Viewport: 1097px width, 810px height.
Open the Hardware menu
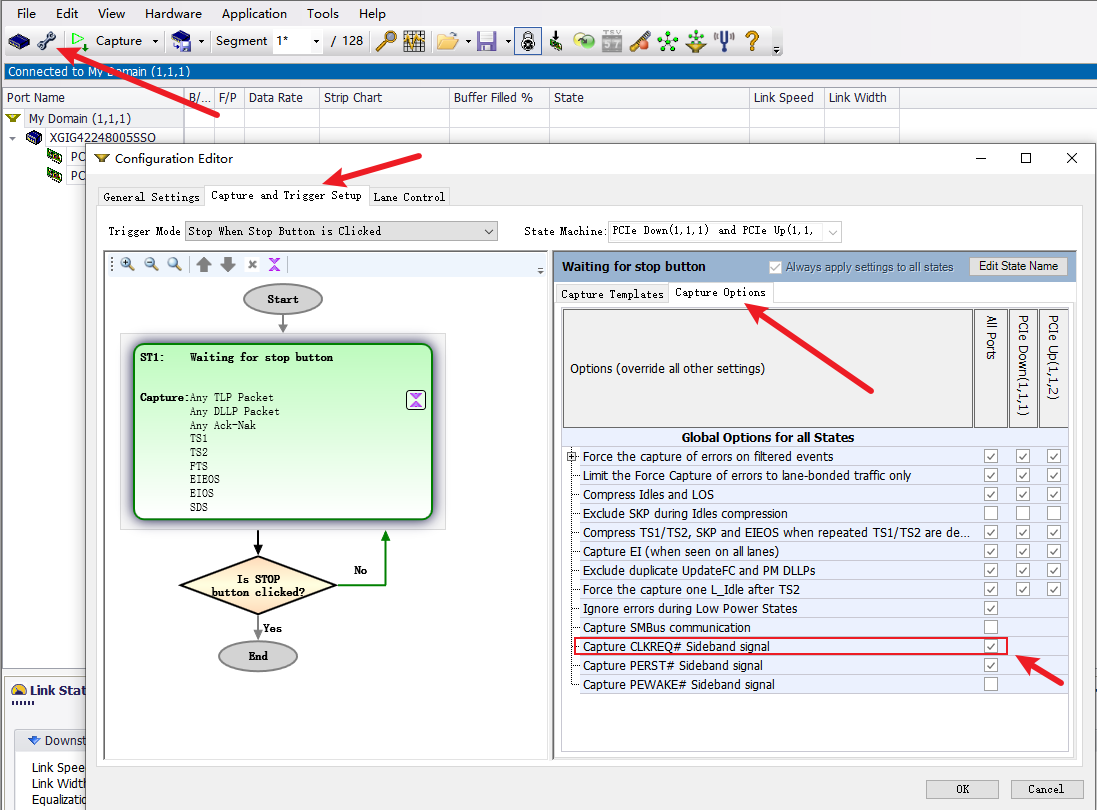(173, 13)
